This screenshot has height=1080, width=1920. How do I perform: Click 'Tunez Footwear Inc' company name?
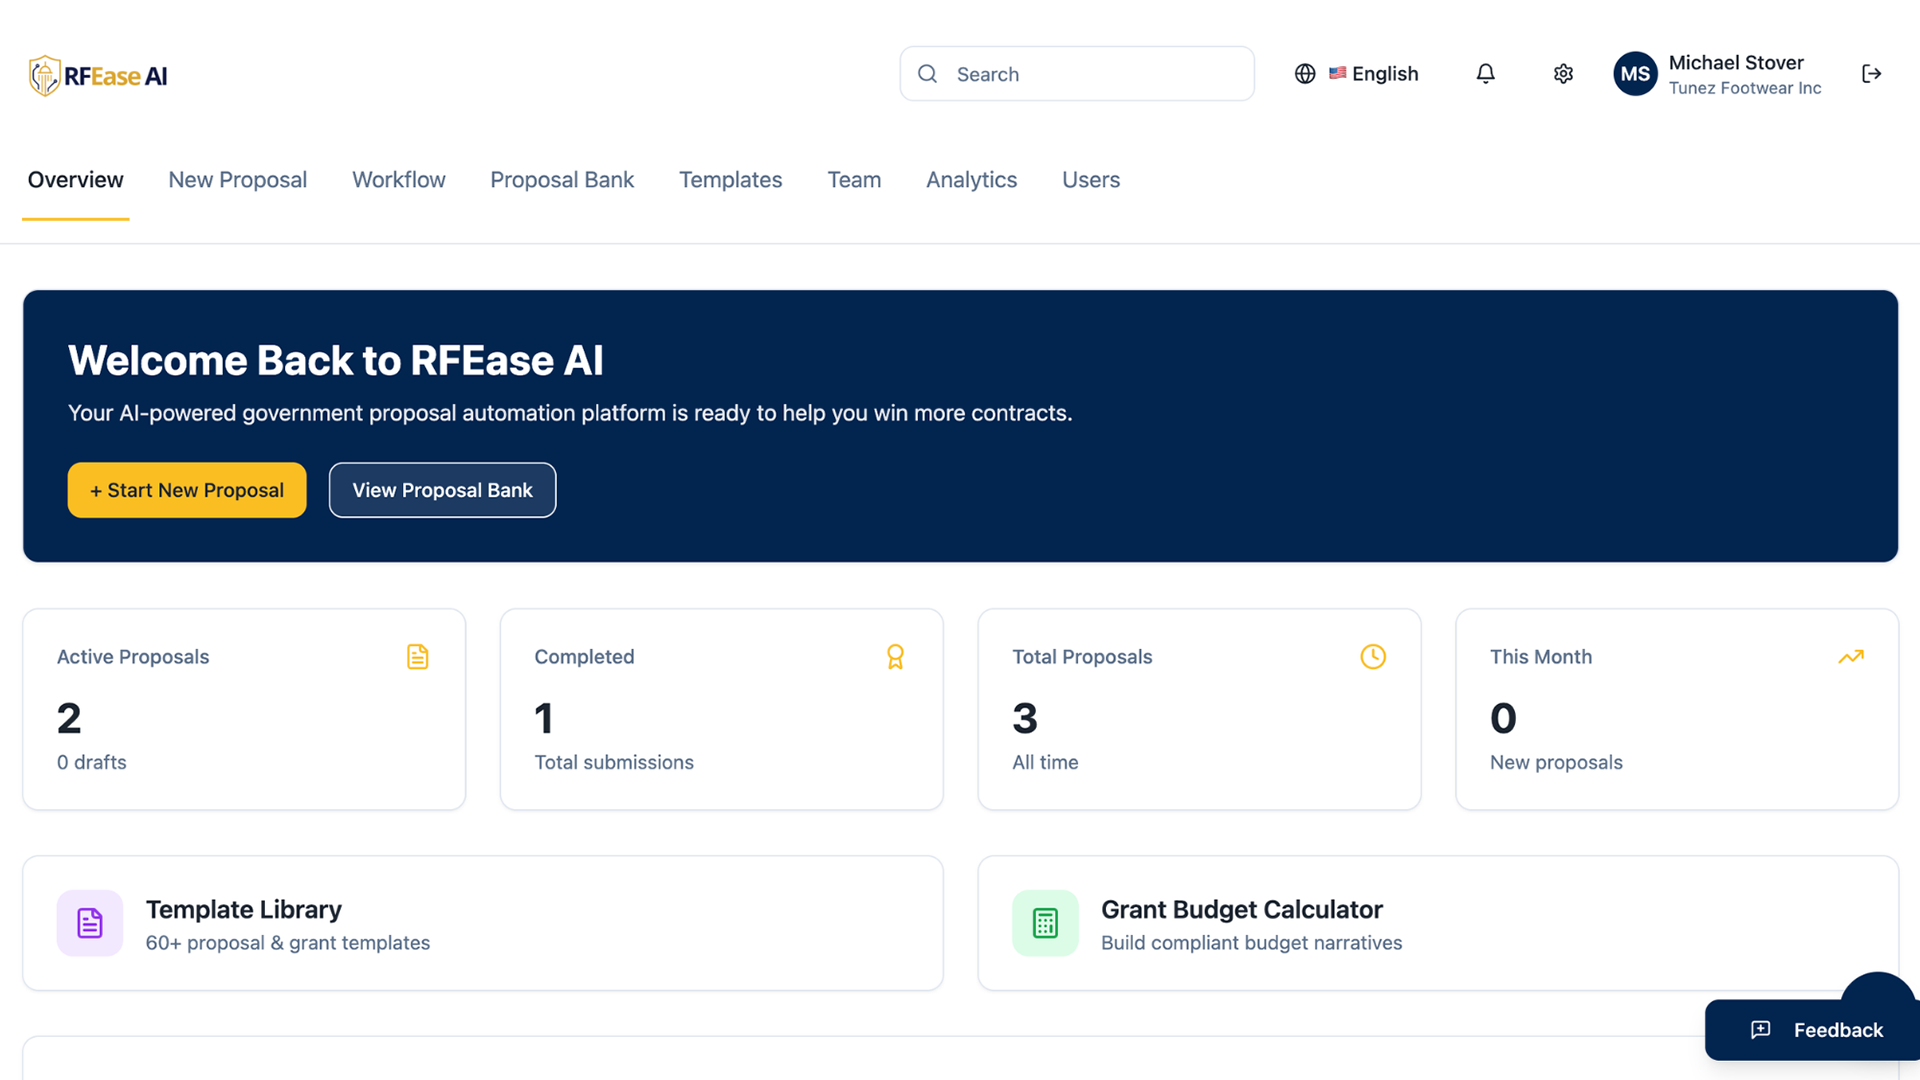coord(1745,88)
